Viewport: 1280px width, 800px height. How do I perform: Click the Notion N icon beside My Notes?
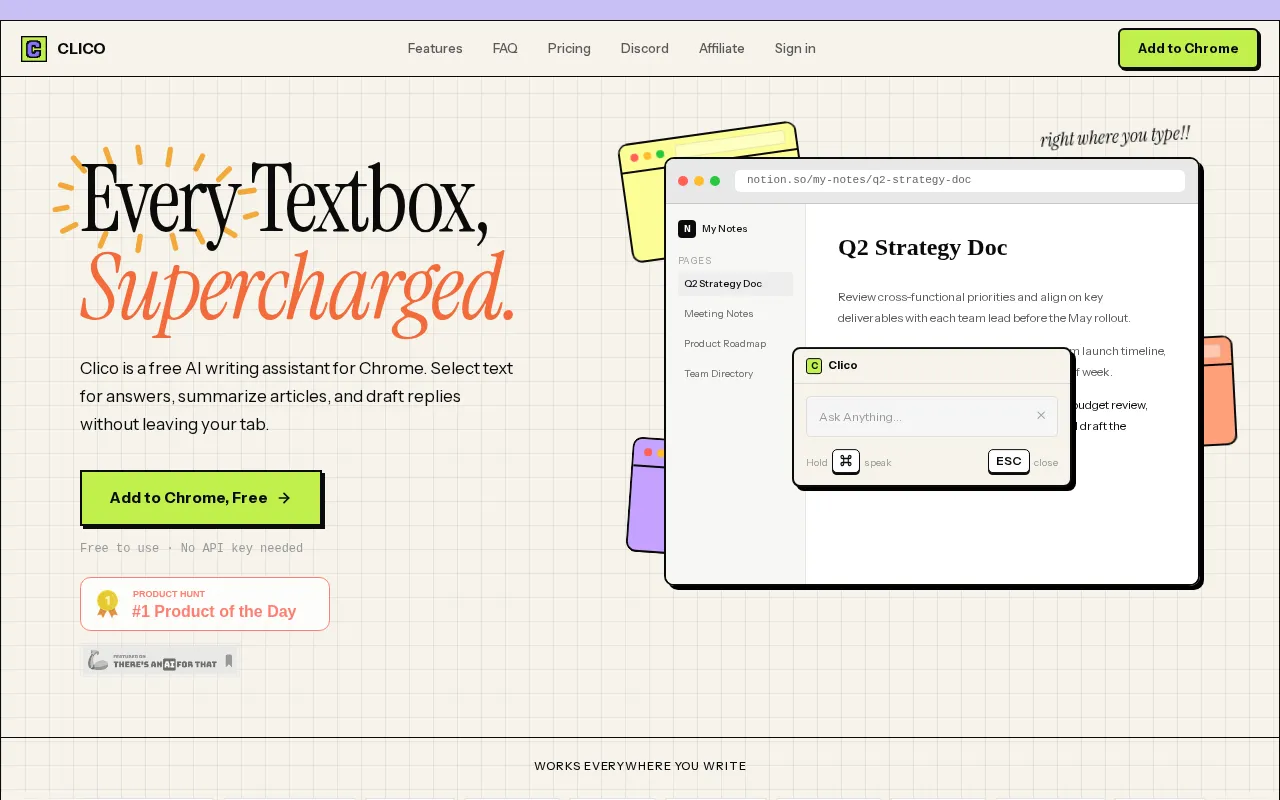(687, 229)
